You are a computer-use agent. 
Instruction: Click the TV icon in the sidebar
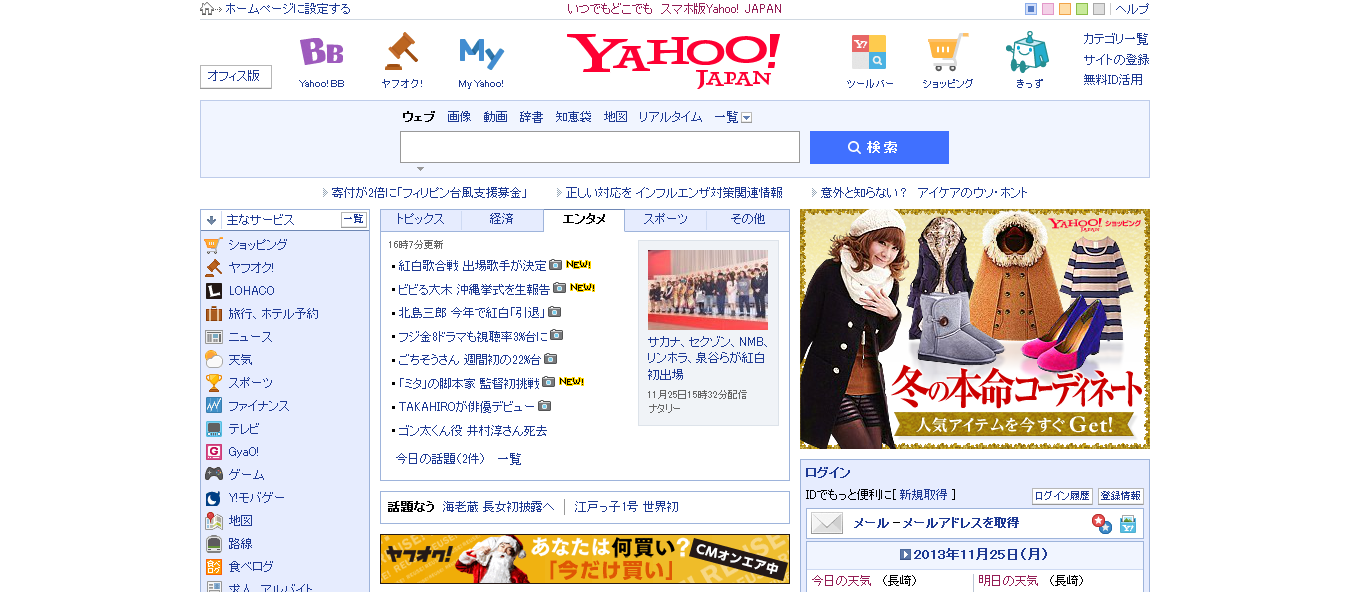pos(213,428)
